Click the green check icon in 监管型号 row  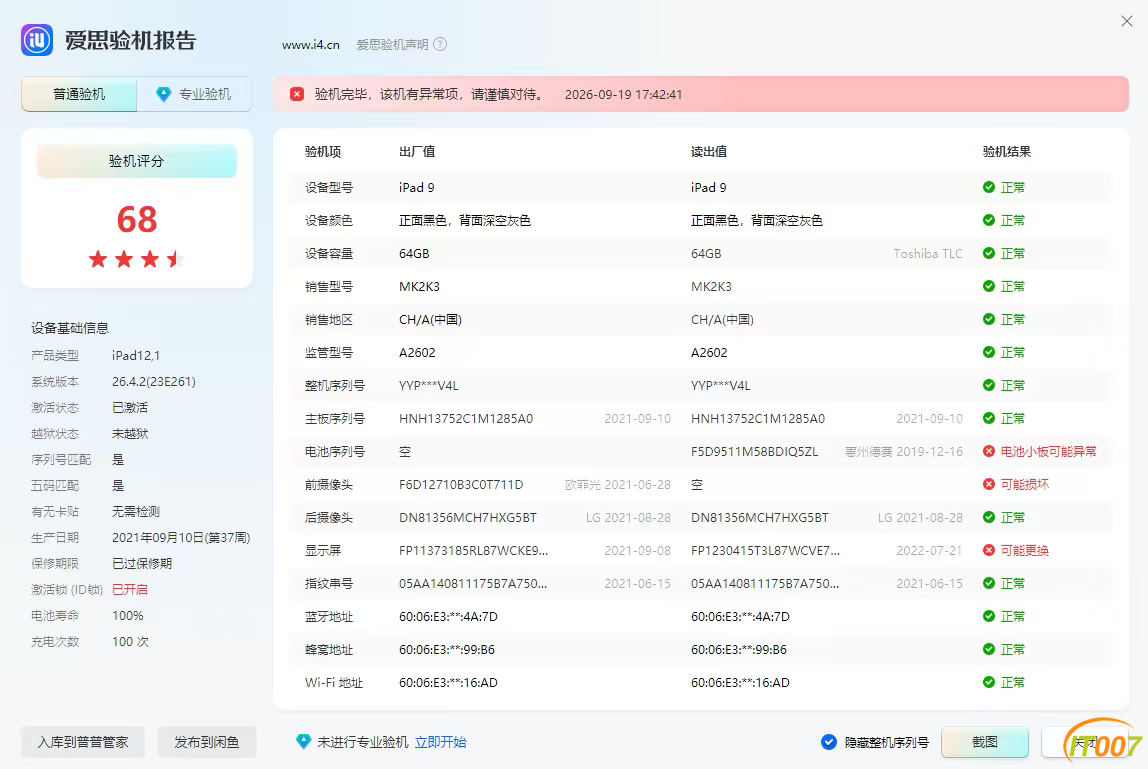[988, 352]
